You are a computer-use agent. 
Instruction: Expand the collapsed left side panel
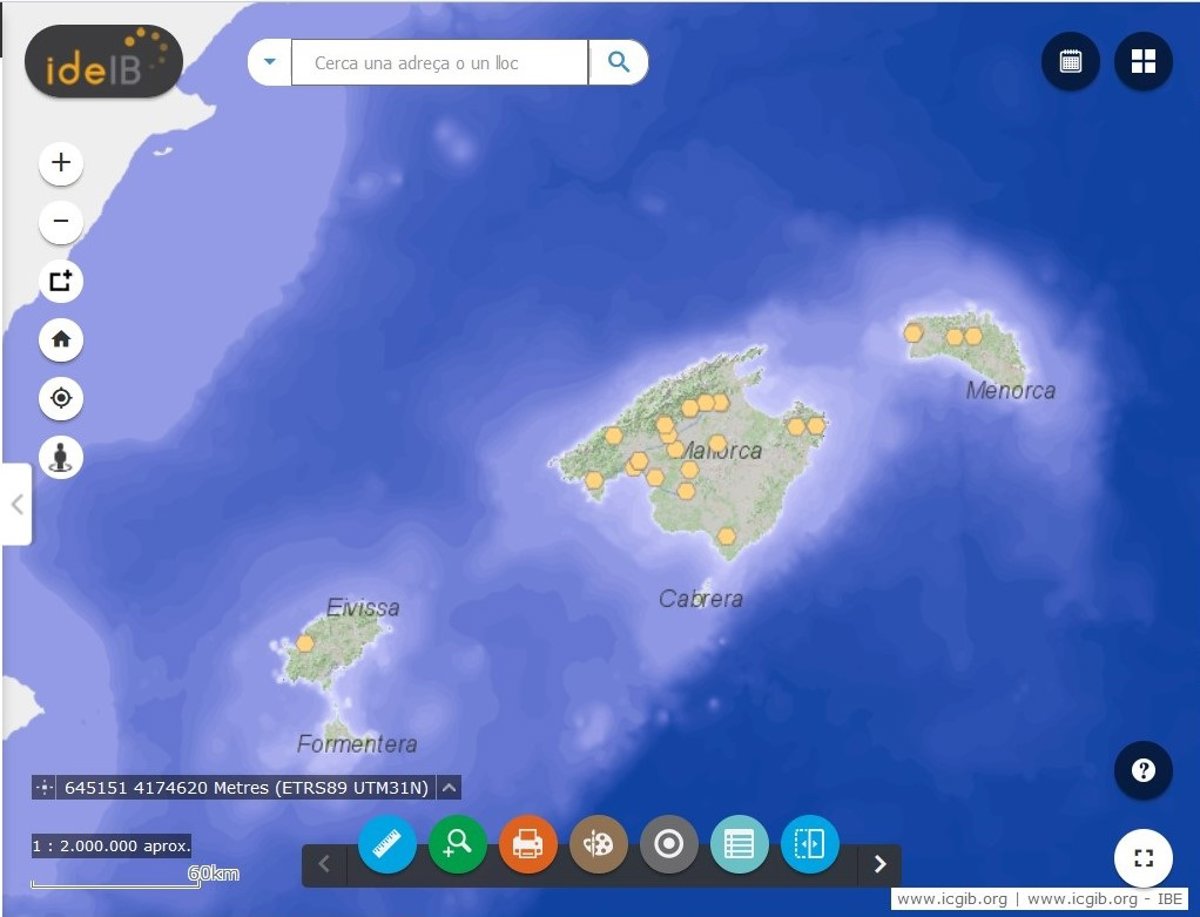click(x=16, y=504)
